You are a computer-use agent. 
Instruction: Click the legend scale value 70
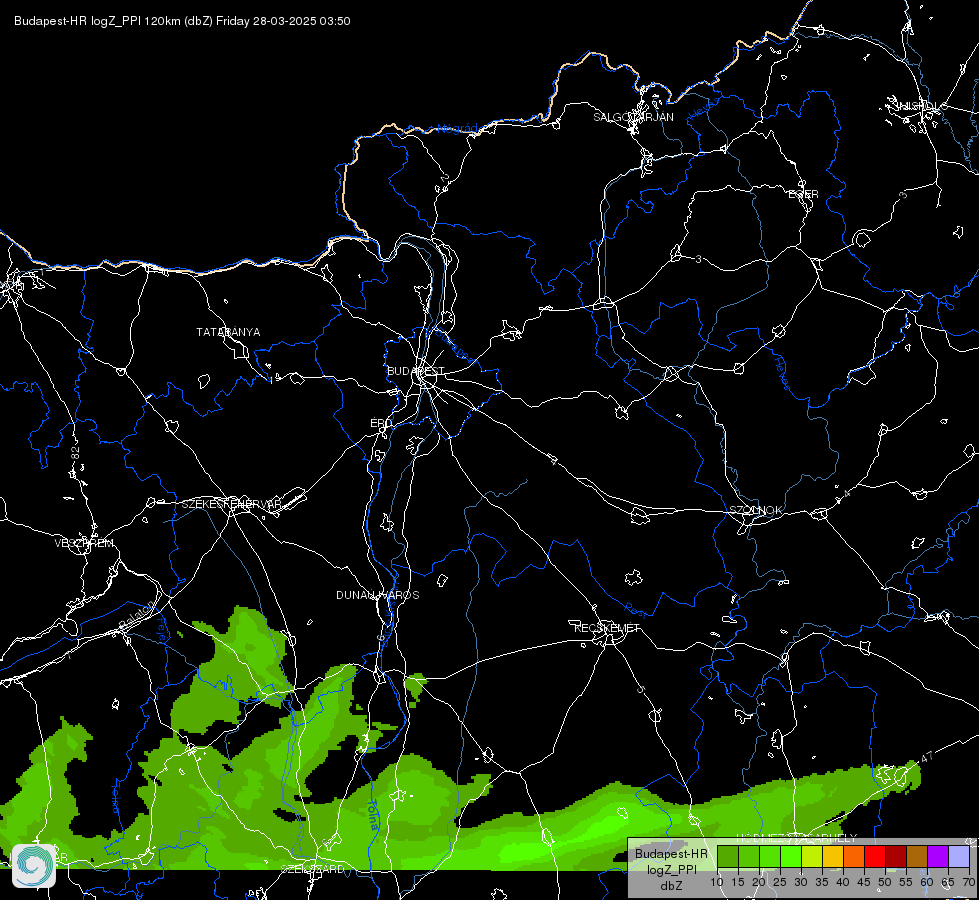pyautogui.click(x=968, y=883)
